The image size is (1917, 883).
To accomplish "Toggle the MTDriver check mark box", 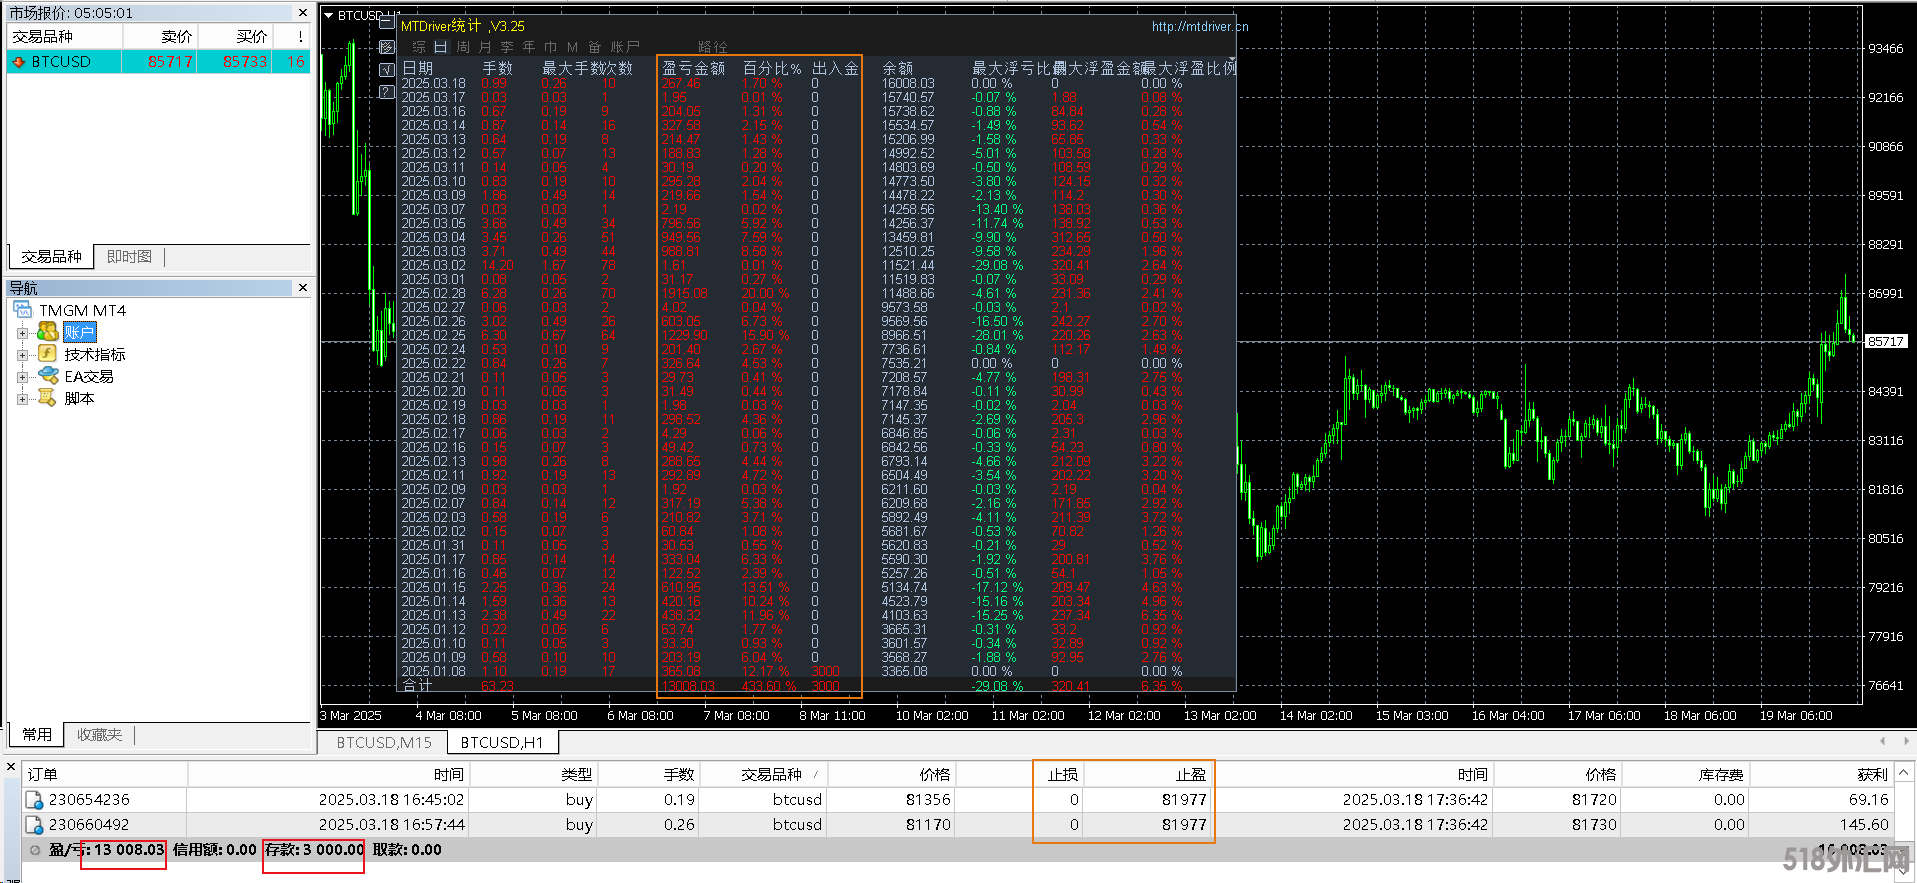I will pyautogui.click(x=387, y=69).
